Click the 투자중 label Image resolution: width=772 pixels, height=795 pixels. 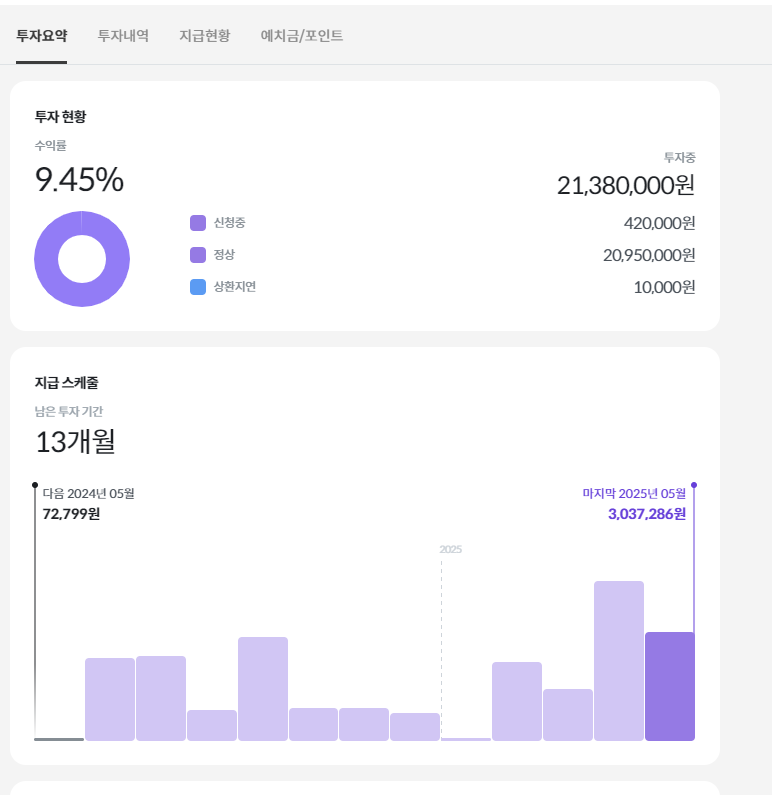[680, 158]
